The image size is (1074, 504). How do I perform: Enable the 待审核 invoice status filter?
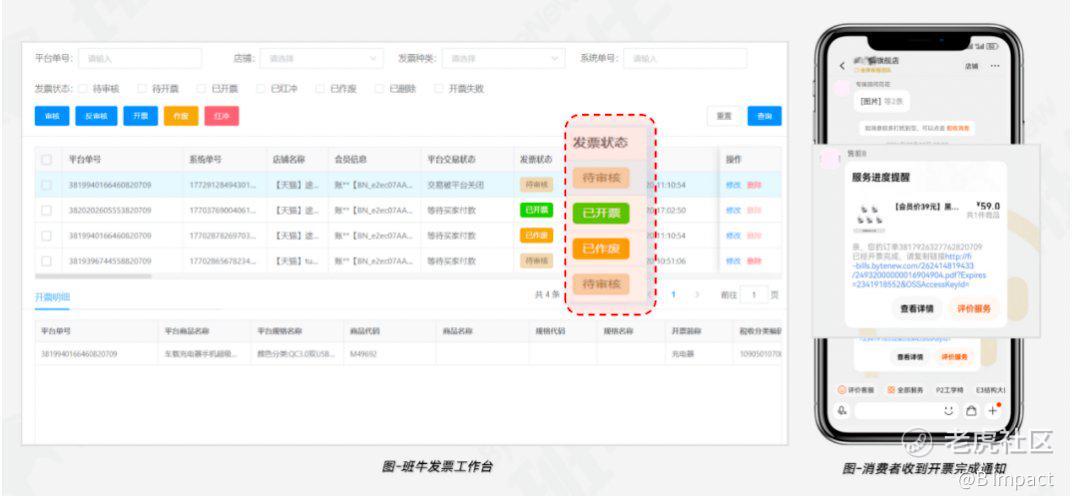pyautogui.click(x=82, y=88)
